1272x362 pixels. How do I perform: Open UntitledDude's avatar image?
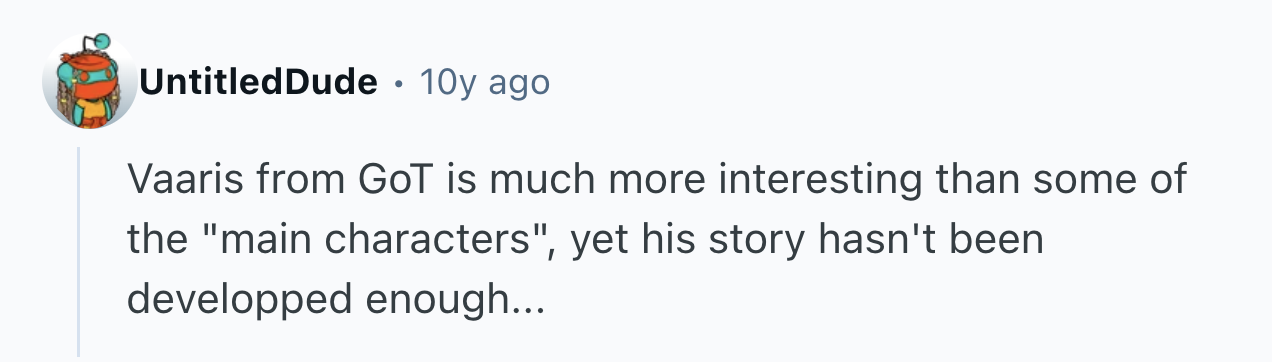(x=90, y=82)
